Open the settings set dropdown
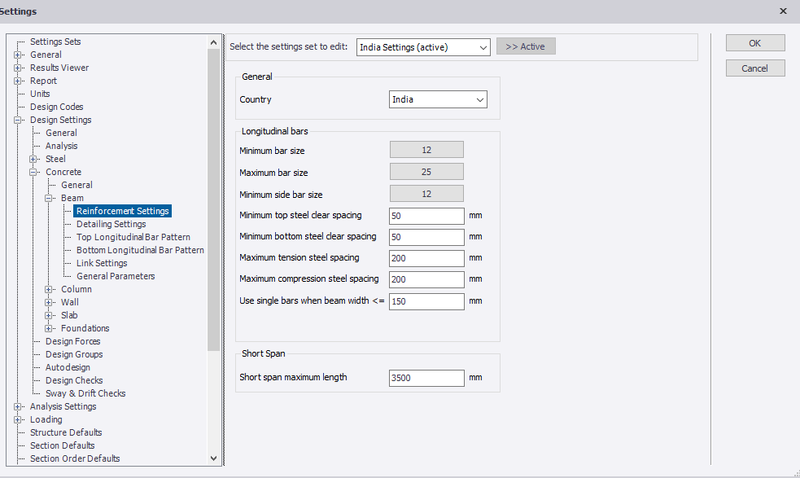 pyautogui.click(x=423, y=47)
